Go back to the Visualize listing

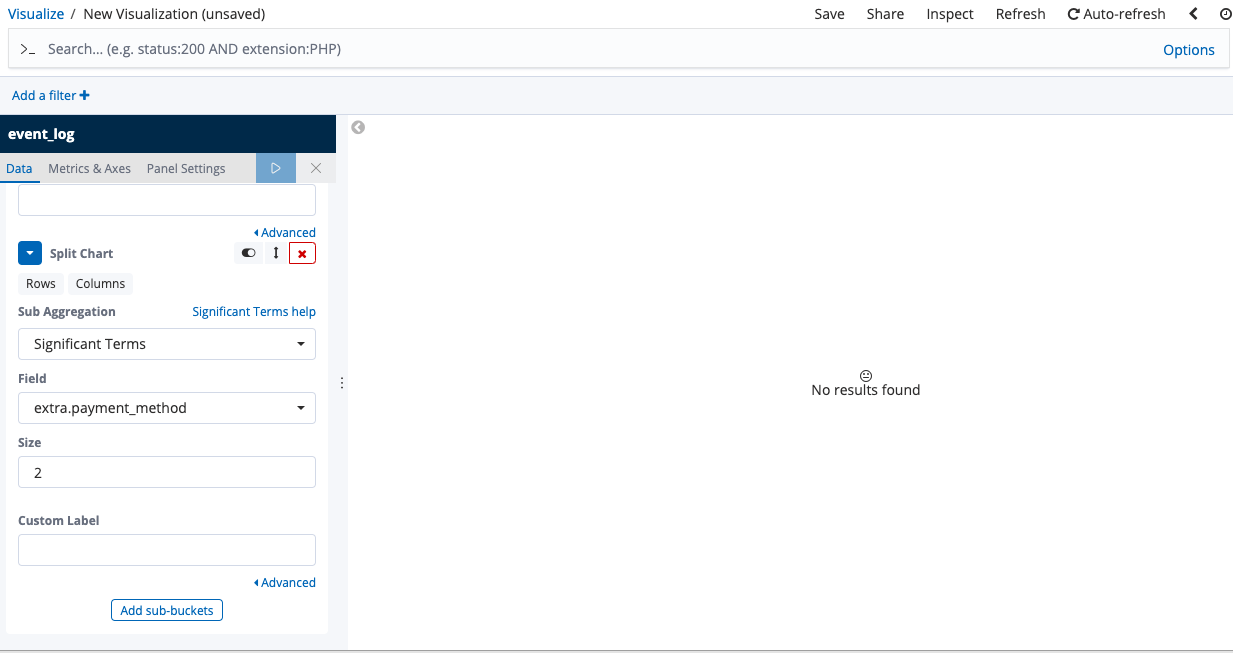click(x=36, y=14)
